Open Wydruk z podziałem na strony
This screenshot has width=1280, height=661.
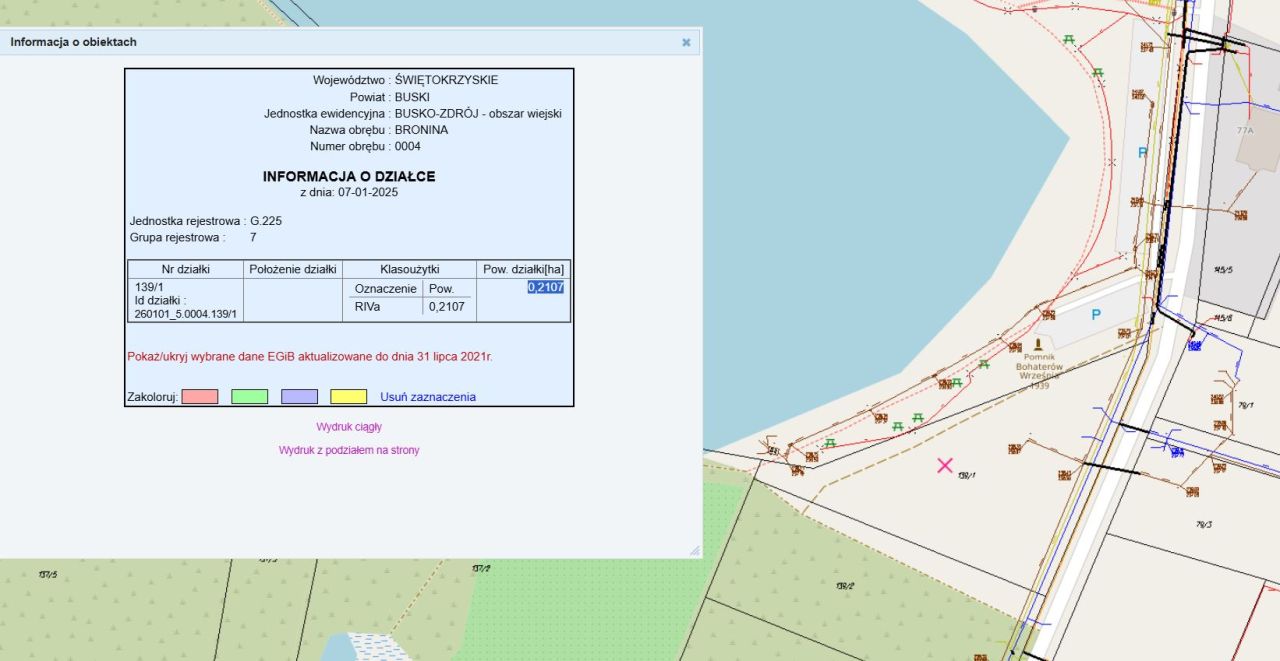349,450
